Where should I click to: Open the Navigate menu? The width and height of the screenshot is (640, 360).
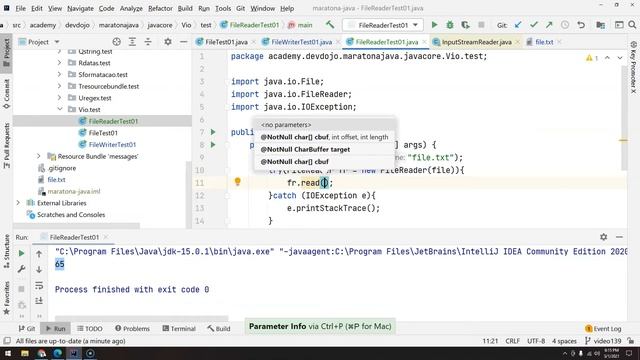(x=80, y=8)
